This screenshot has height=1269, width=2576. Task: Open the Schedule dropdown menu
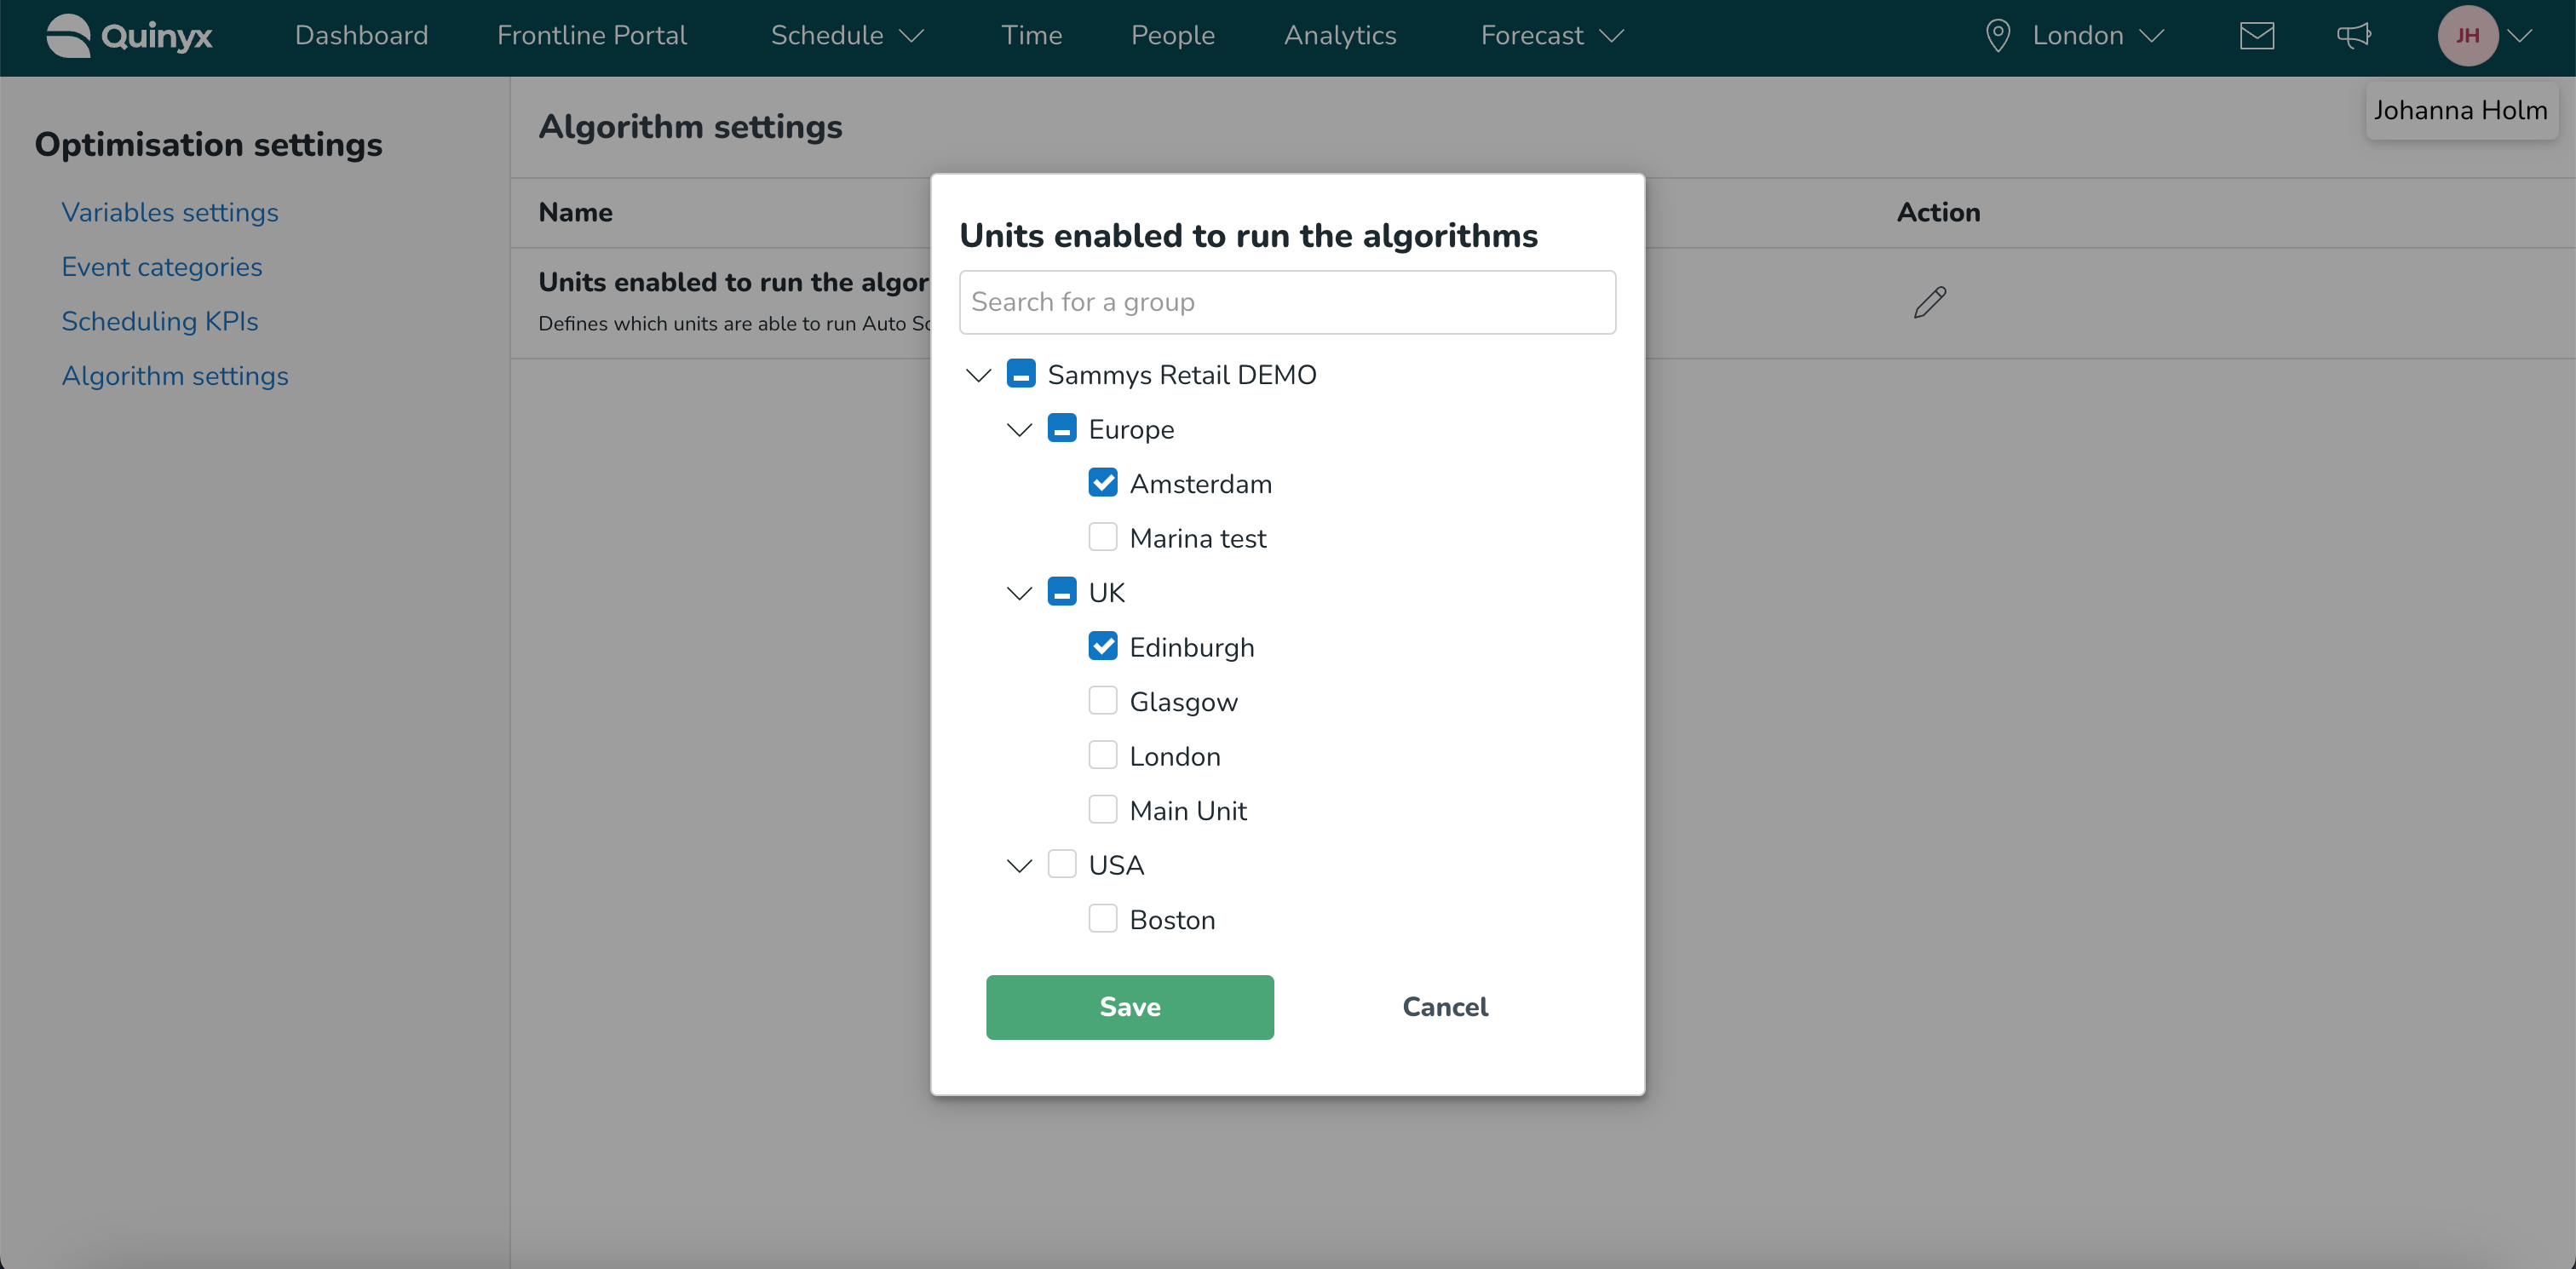click(847, 36)
